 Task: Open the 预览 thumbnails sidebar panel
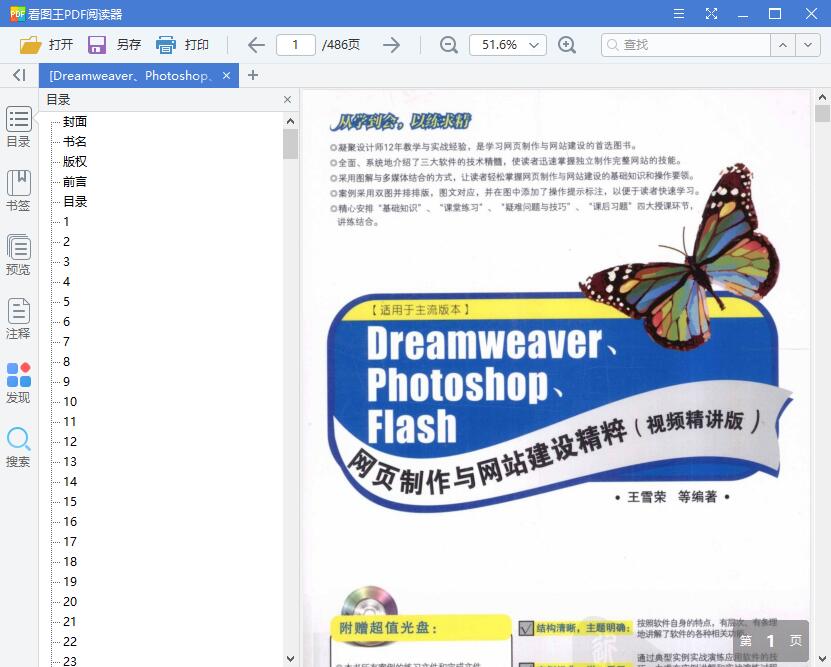19,255
